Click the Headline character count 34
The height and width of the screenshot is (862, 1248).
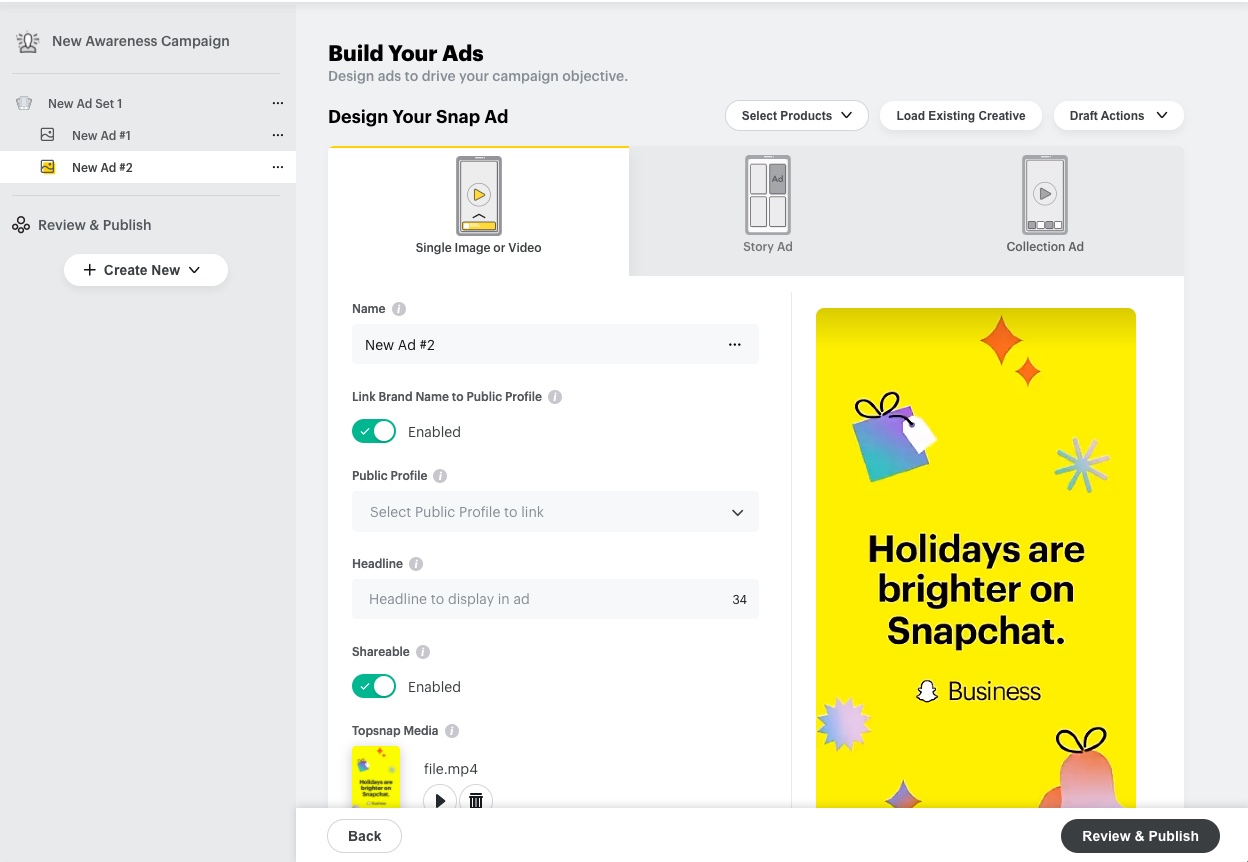(740, 600)
